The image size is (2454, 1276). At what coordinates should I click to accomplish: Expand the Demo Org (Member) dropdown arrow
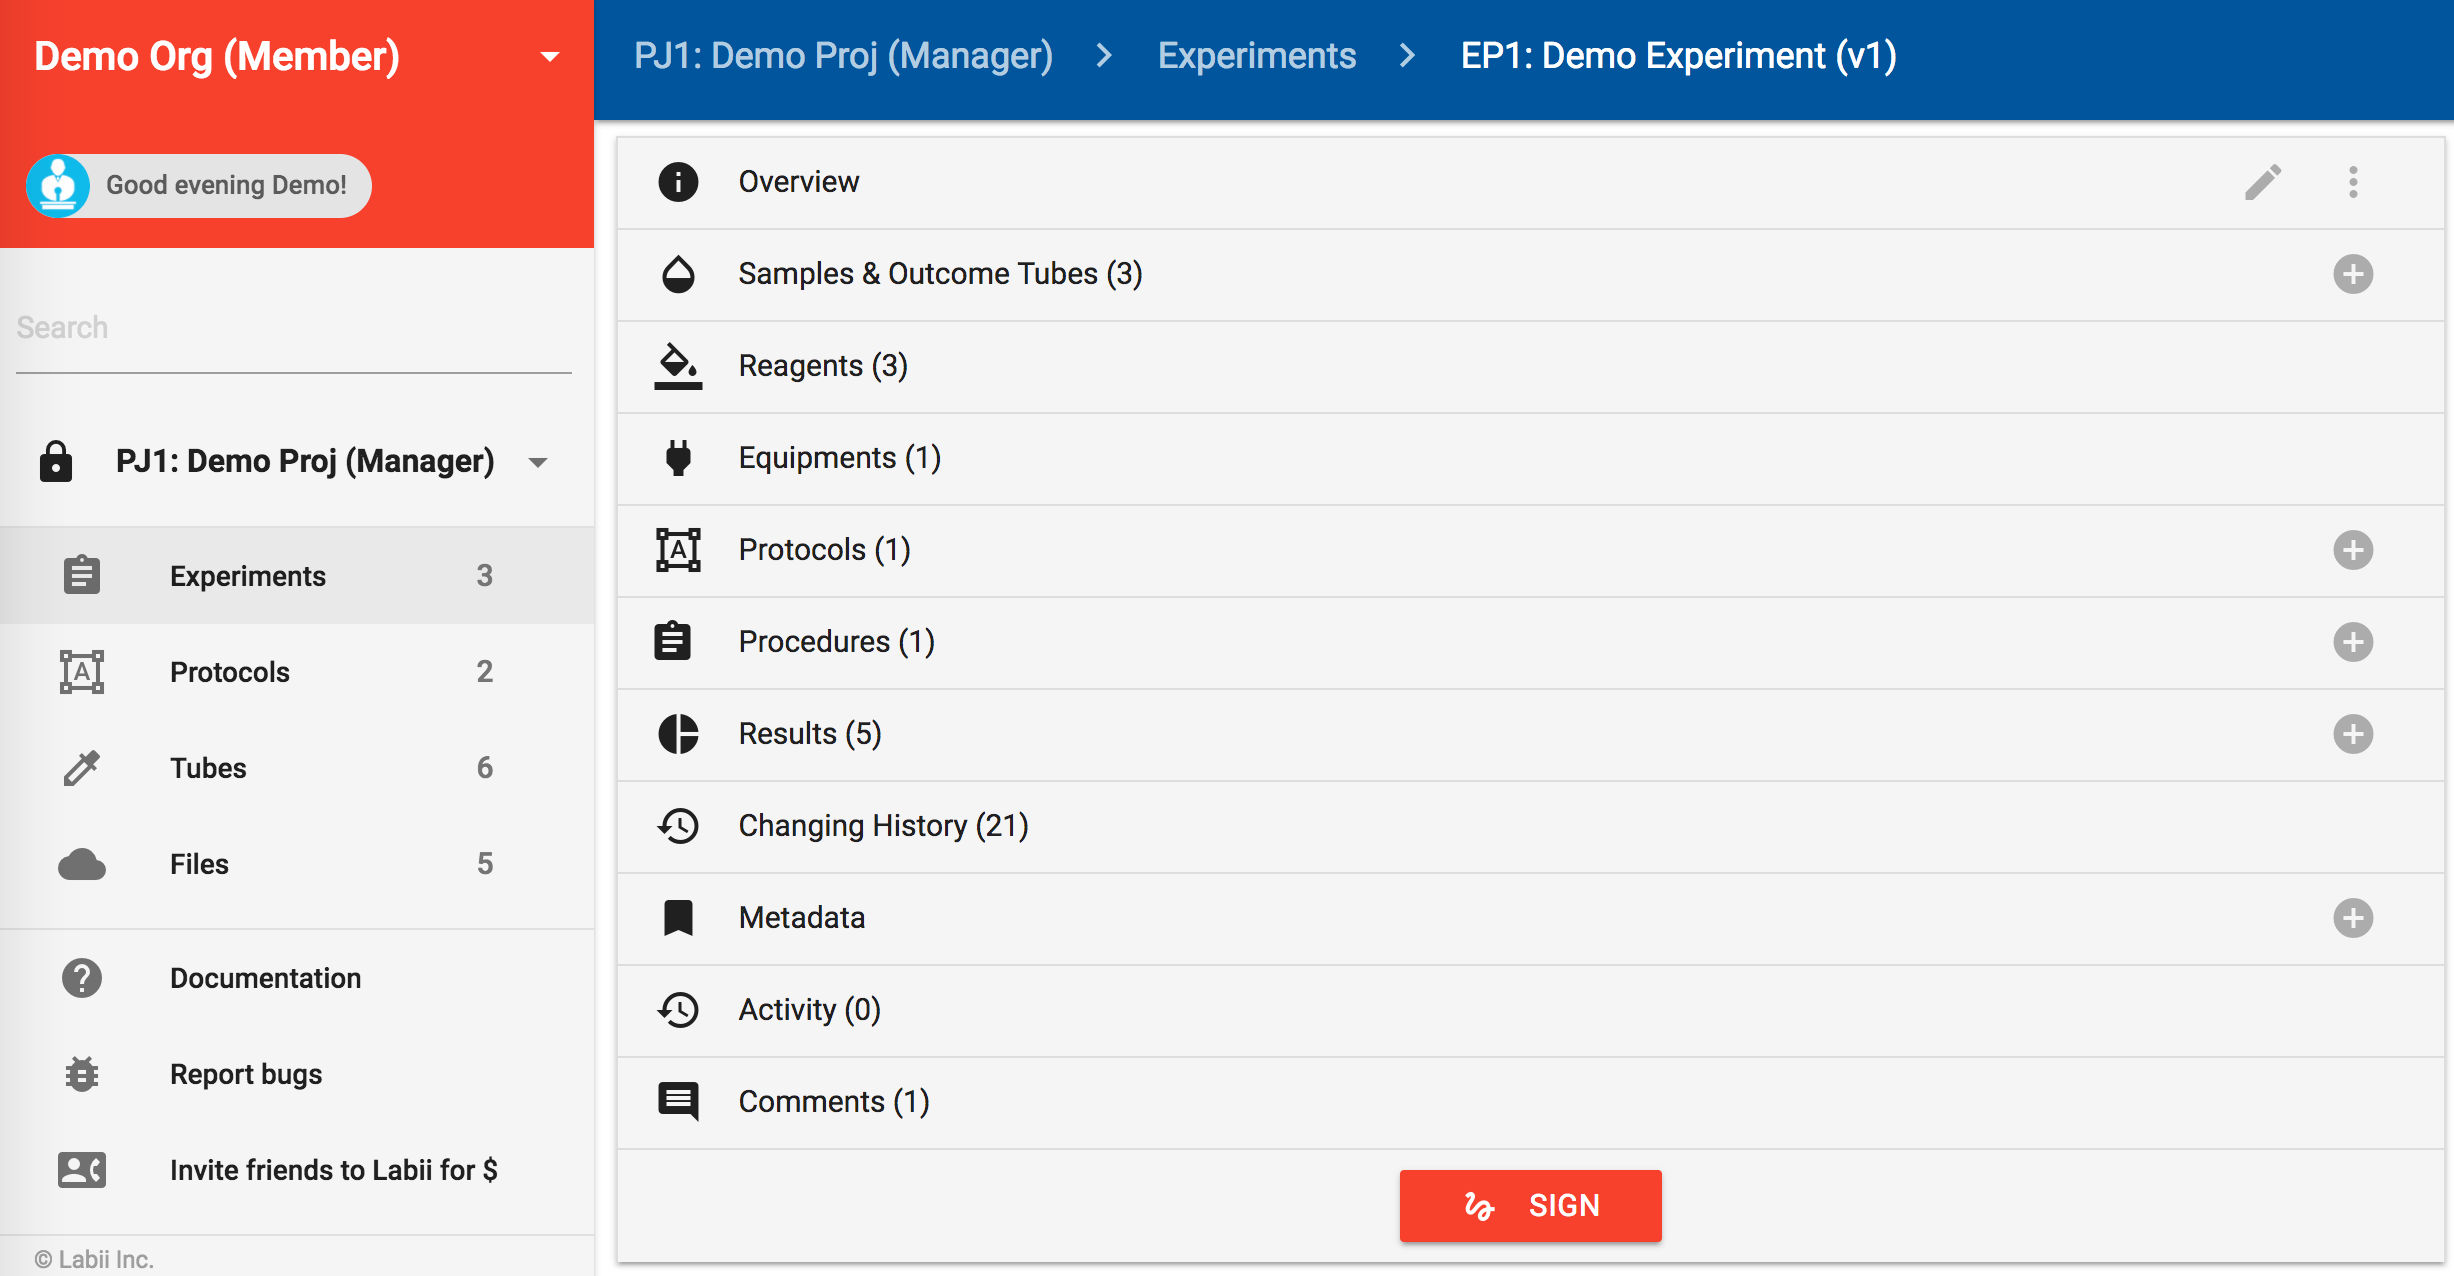(549, 57)
